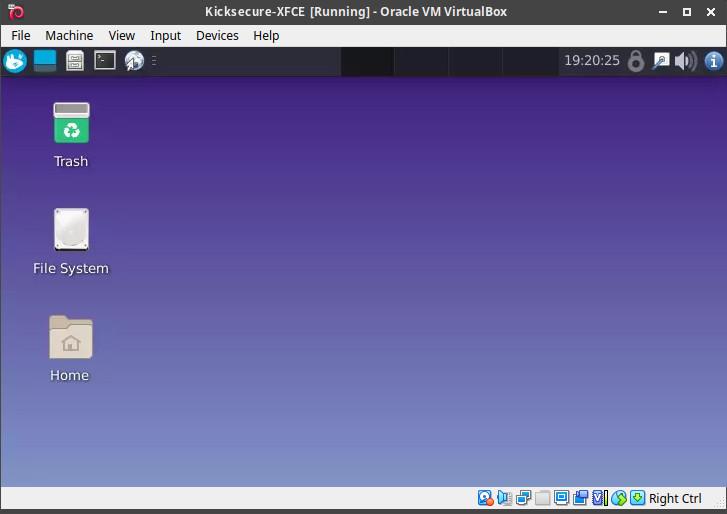Launch the Web Browser globe icon
The height and width of the screenshot is (514, 727).
tap(134, 61)
